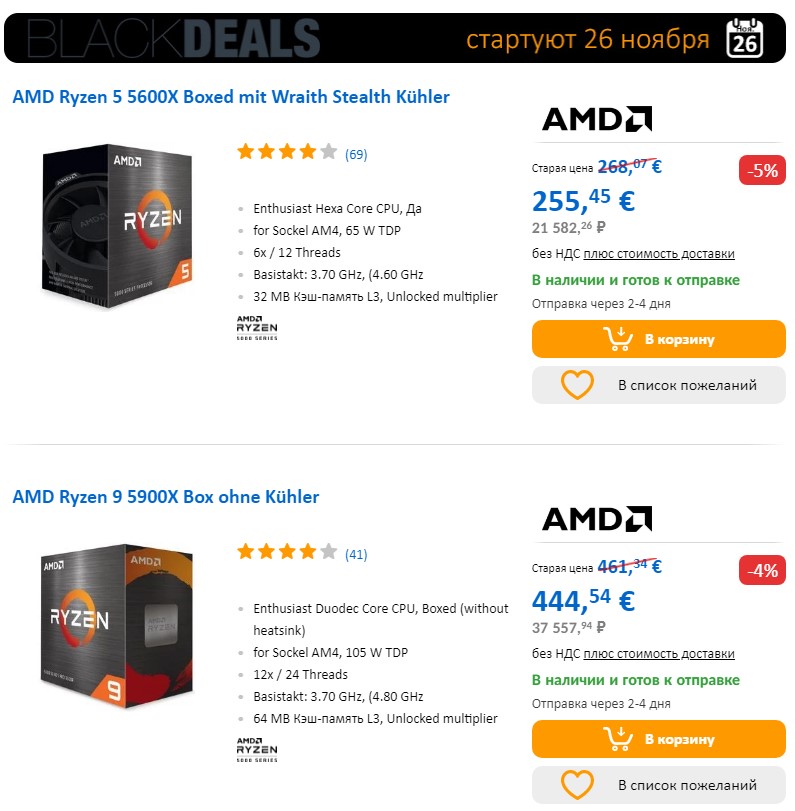Click the AMD Ryzen 5000 Series badge under Ryzen 9
795x811 pixels.
(x=257, y=750)
